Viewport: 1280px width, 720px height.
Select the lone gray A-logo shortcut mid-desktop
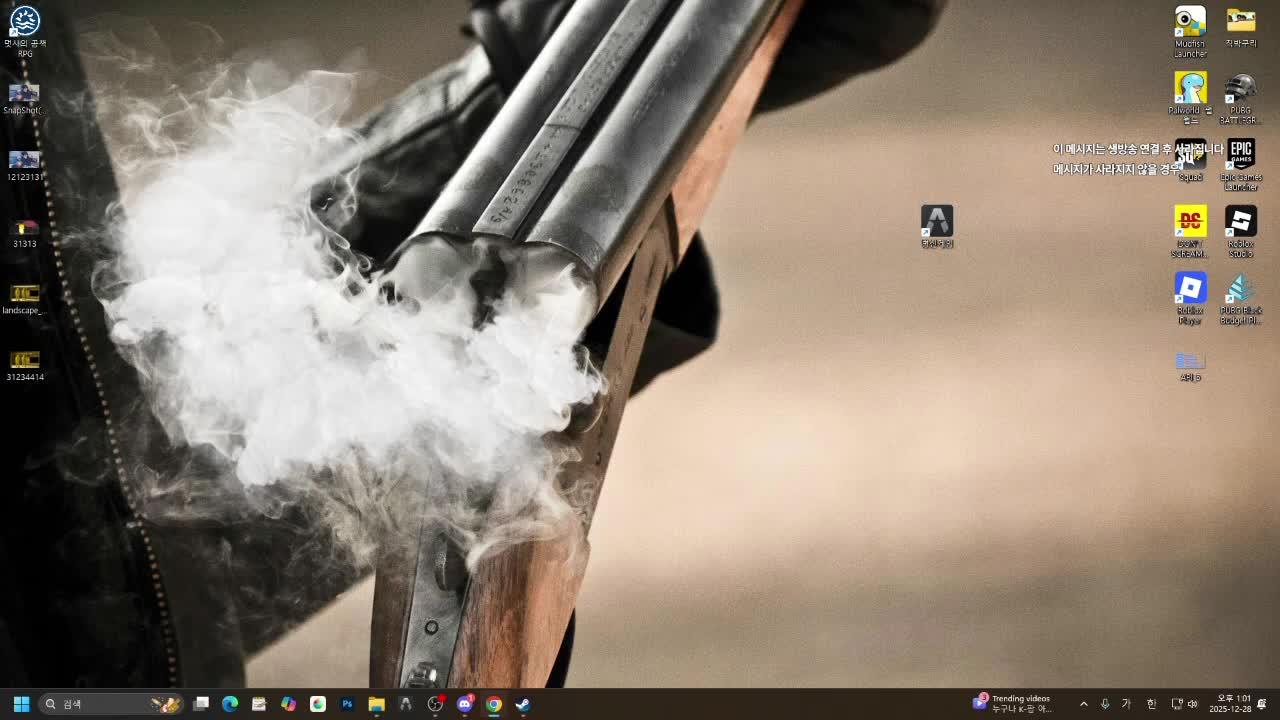coord(937,227)
